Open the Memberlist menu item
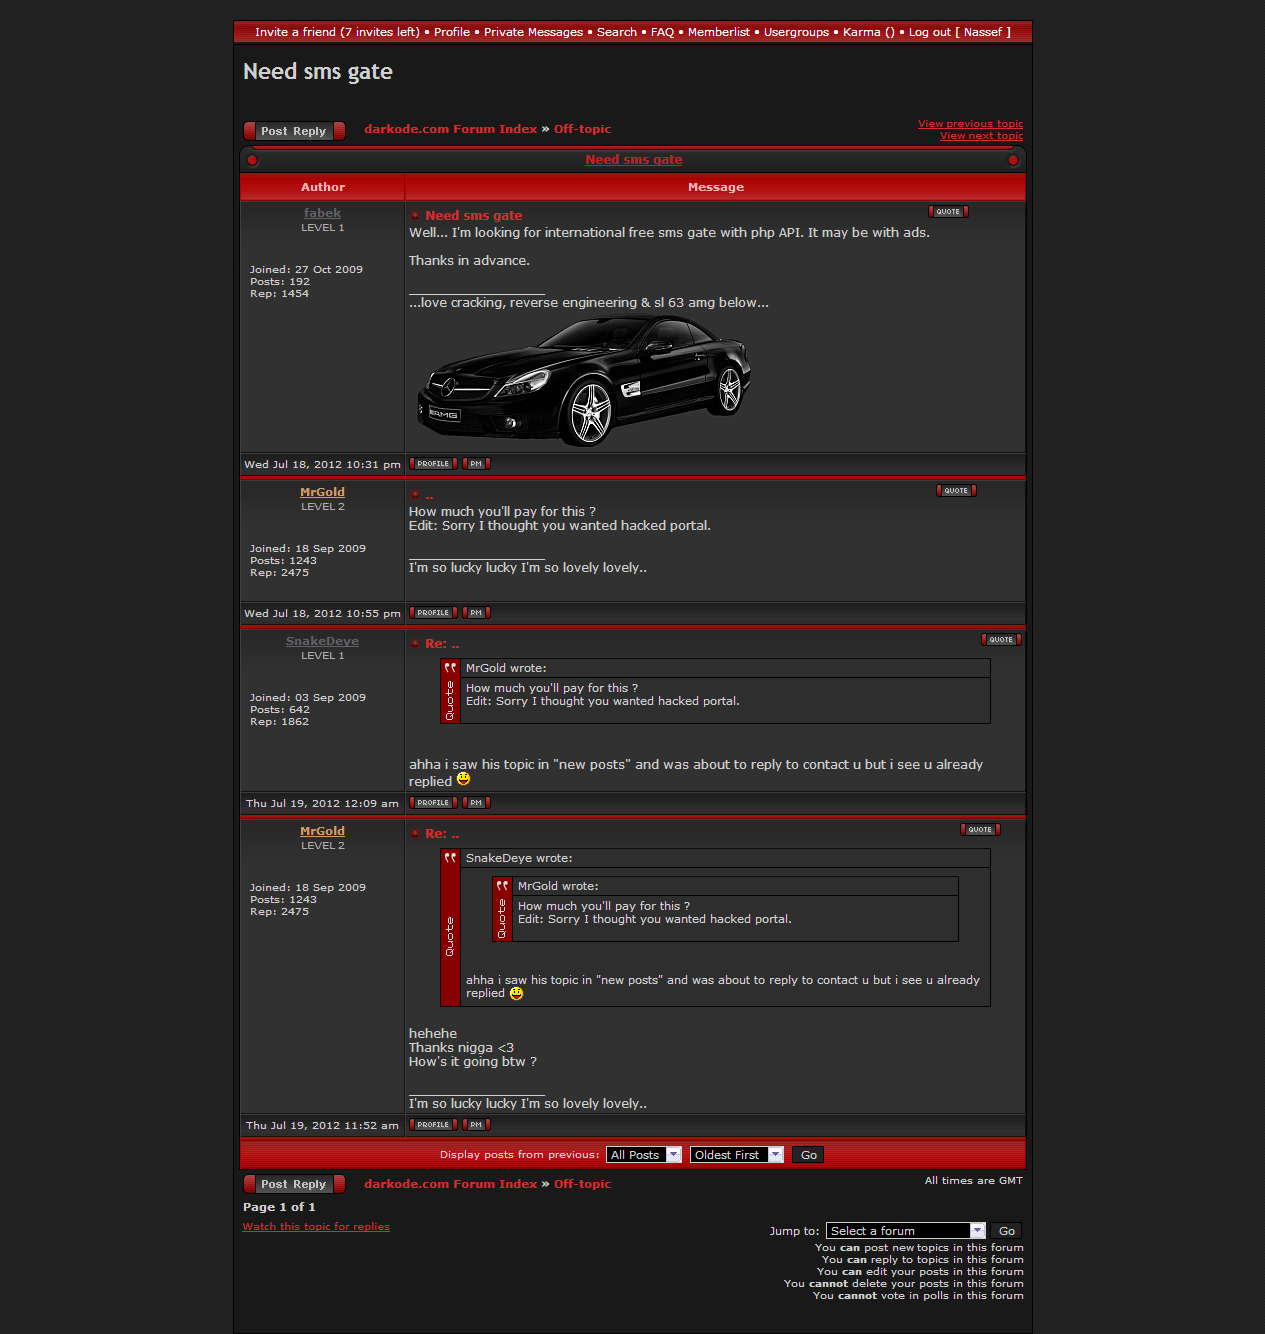The height and width of the screenshot is (1334, 1265). pos(718,32)
